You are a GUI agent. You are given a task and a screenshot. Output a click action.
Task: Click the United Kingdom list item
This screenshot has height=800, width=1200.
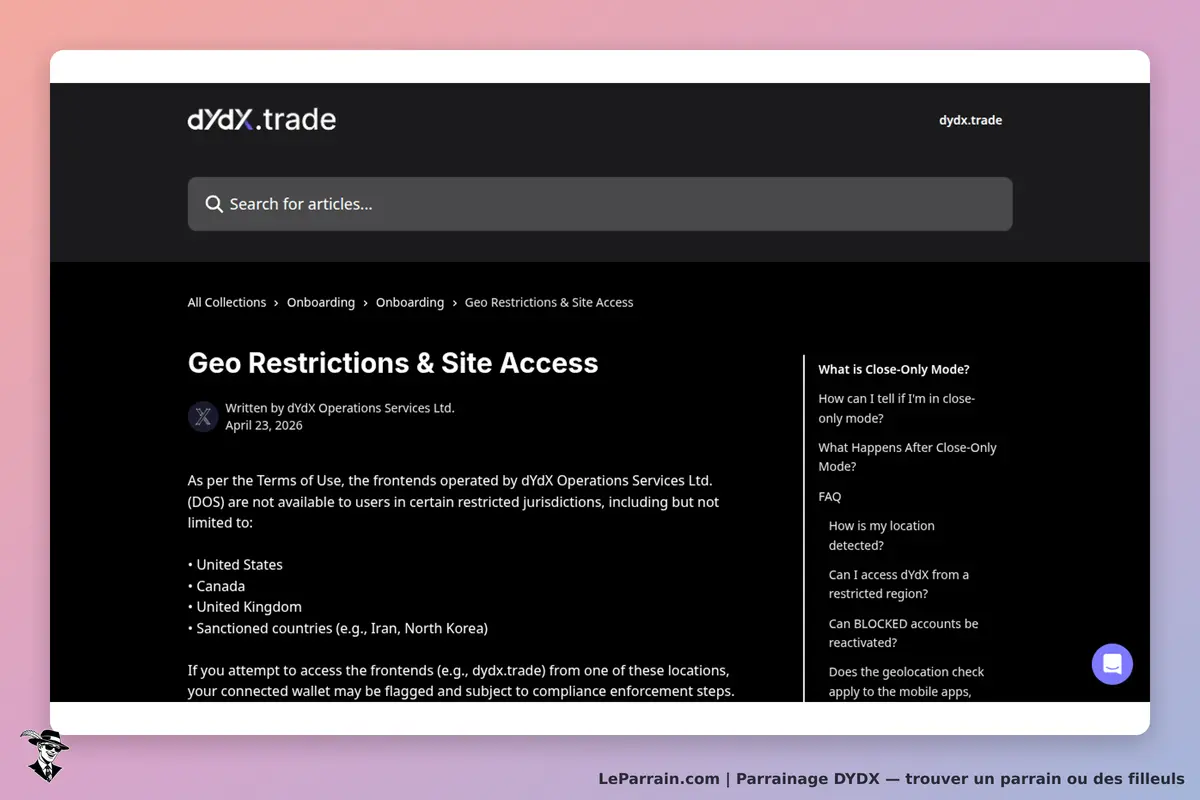pos(245,607)
